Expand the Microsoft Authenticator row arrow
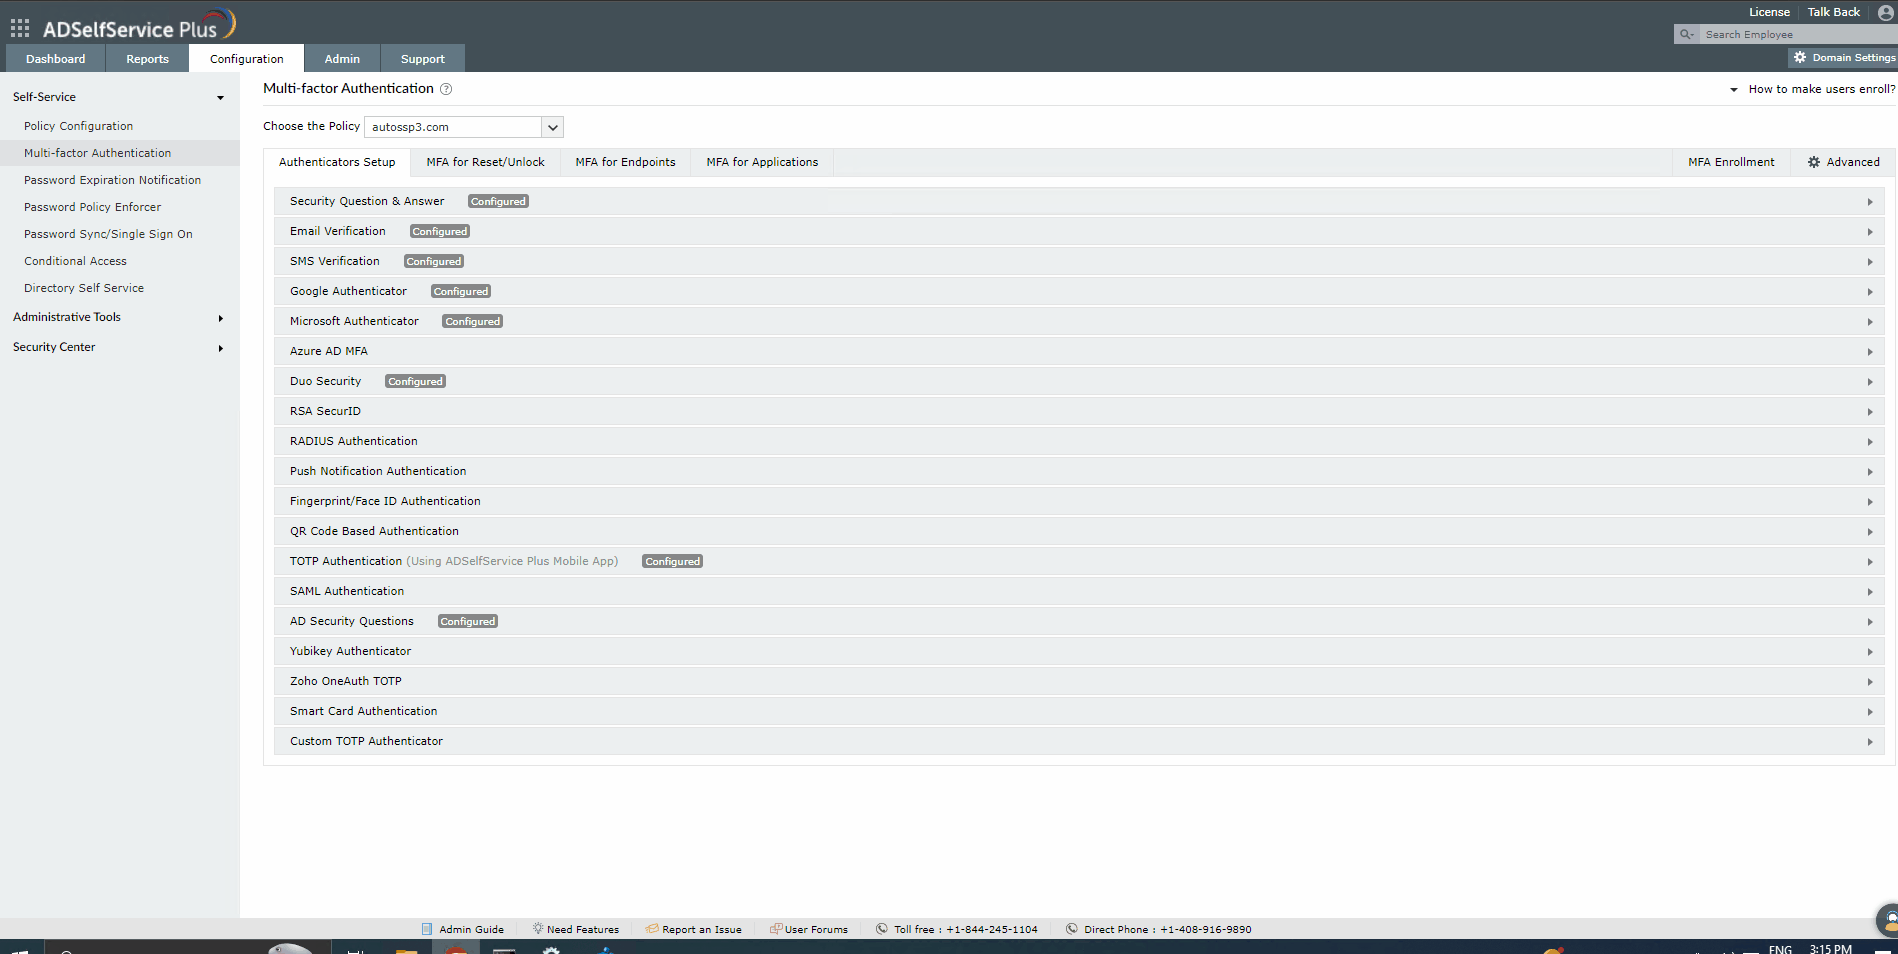Image resolution: width=1898 pixels, height=954 pixels. 1869,322
